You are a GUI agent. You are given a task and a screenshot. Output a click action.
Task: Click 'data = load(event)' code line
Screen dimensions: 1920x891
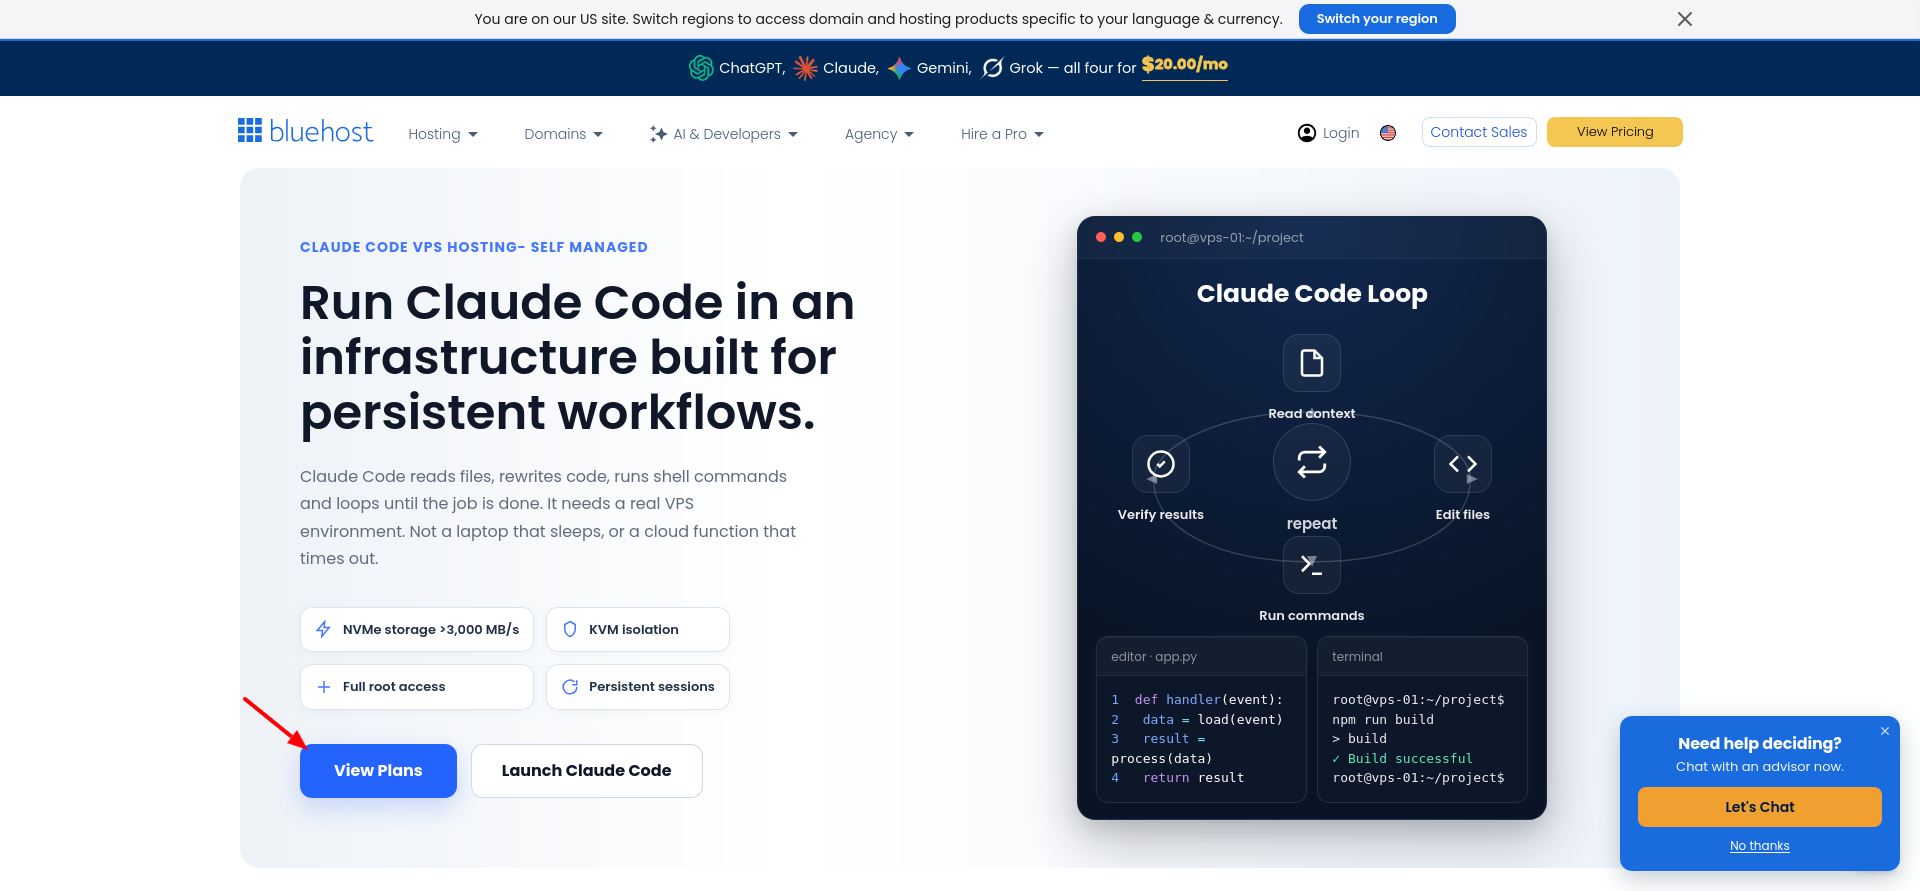pyautogui.click(x=1212, y=720)
